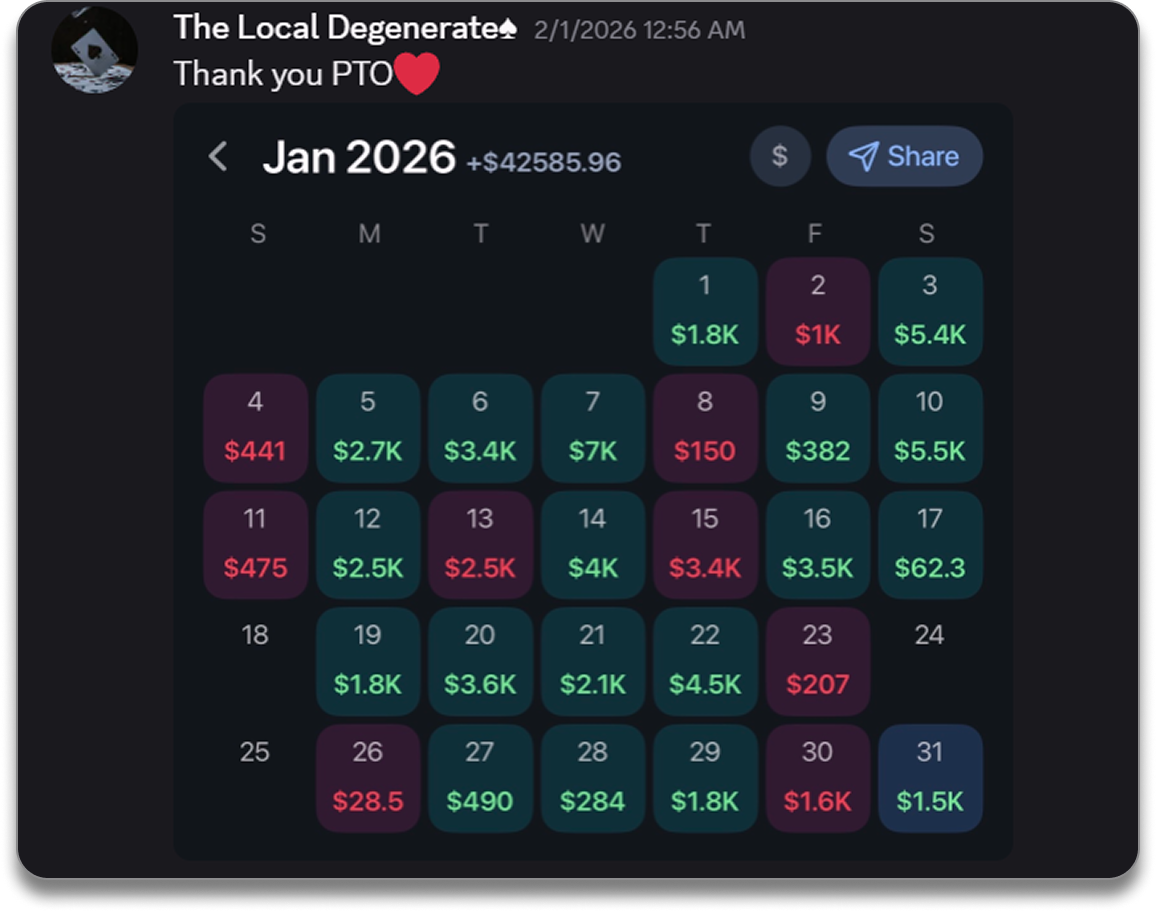The image size is (1156, 912).
Task: Click the +$42585.96 monthly total
Action: point(543,162)
